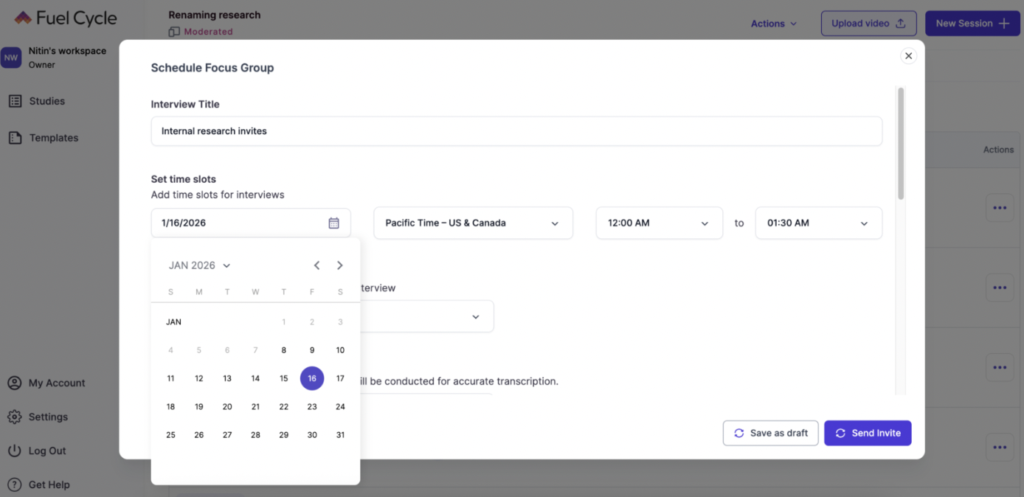1024x497 pixels.
Task: Click the calendar icon in date field
Action: (x=334, y=223)
